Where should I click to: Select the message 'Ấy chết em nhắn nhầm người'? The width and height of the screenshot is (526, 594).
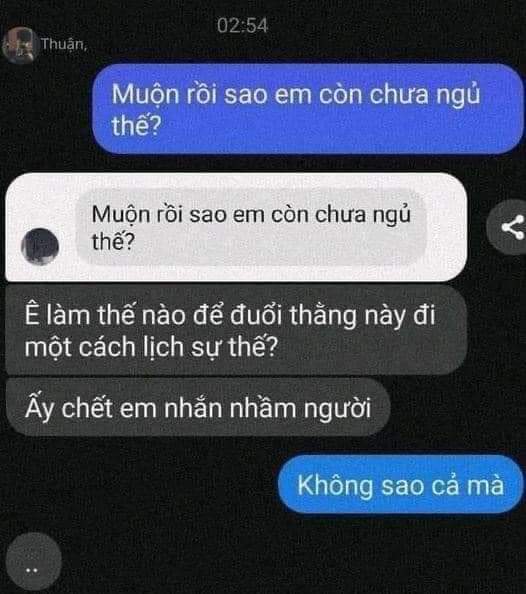(198, 408)
